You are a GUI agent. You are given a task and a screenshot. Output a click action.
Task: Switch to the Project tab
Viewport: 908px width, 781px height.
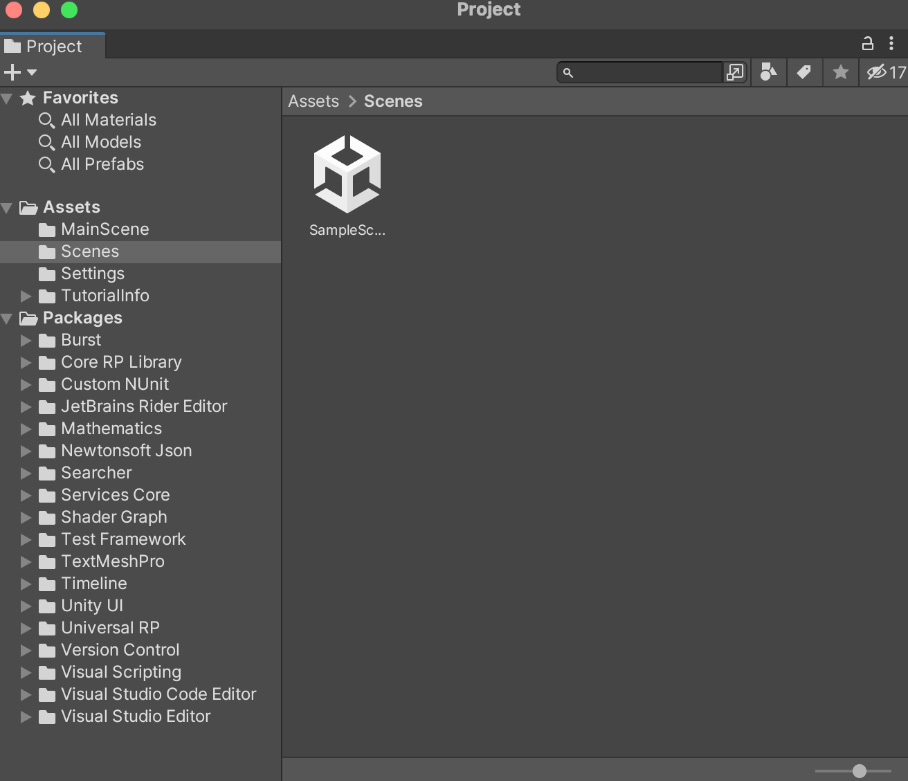(x=53, y=46)
